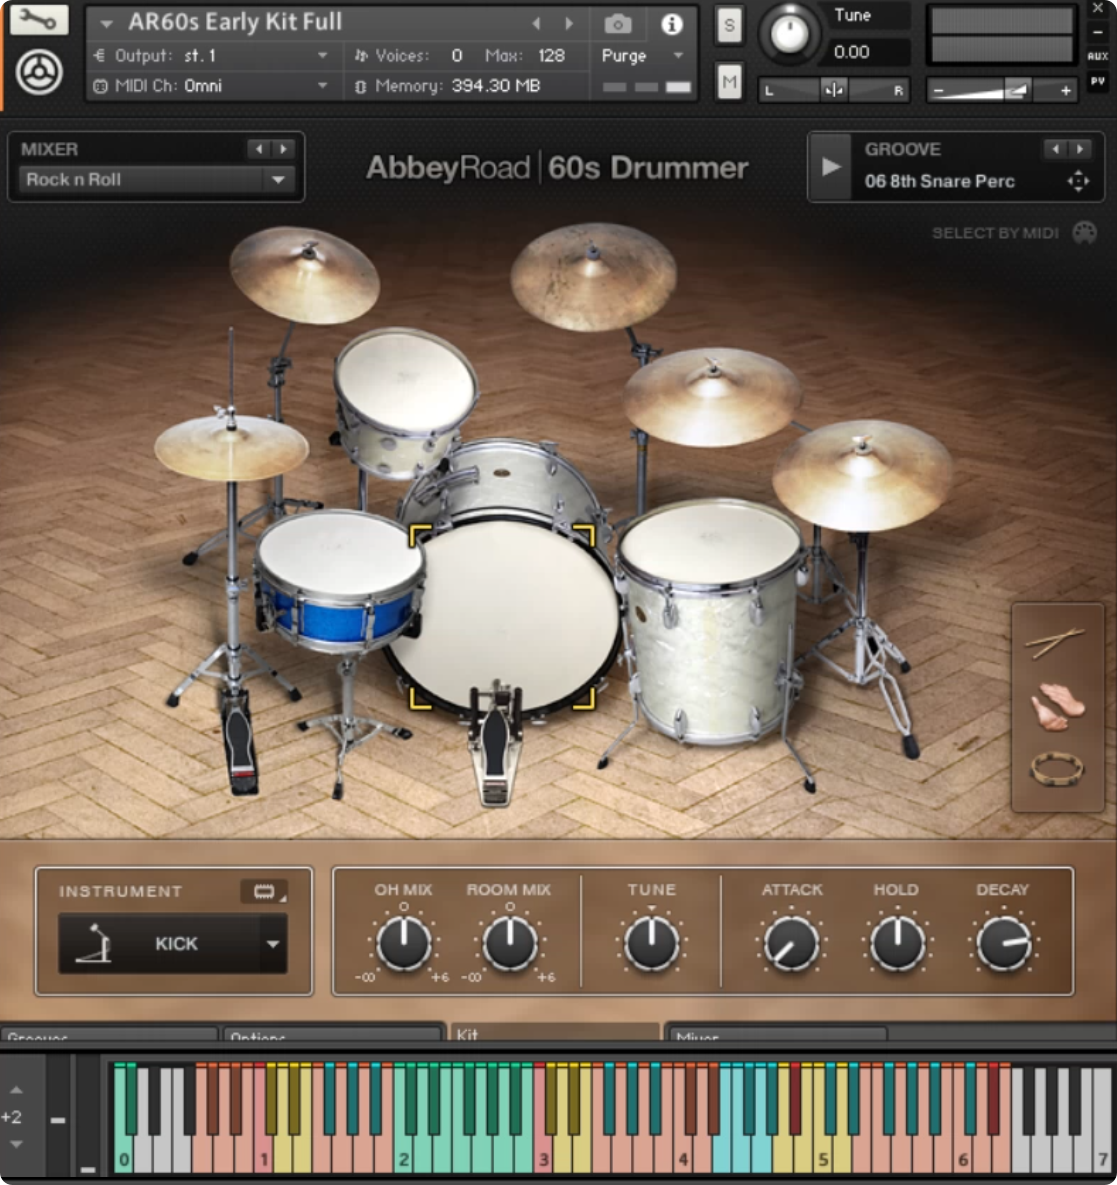Screen dimensions: 1117x1185
Task: Adjust the ATTACK knob
Action: (791, 943)
